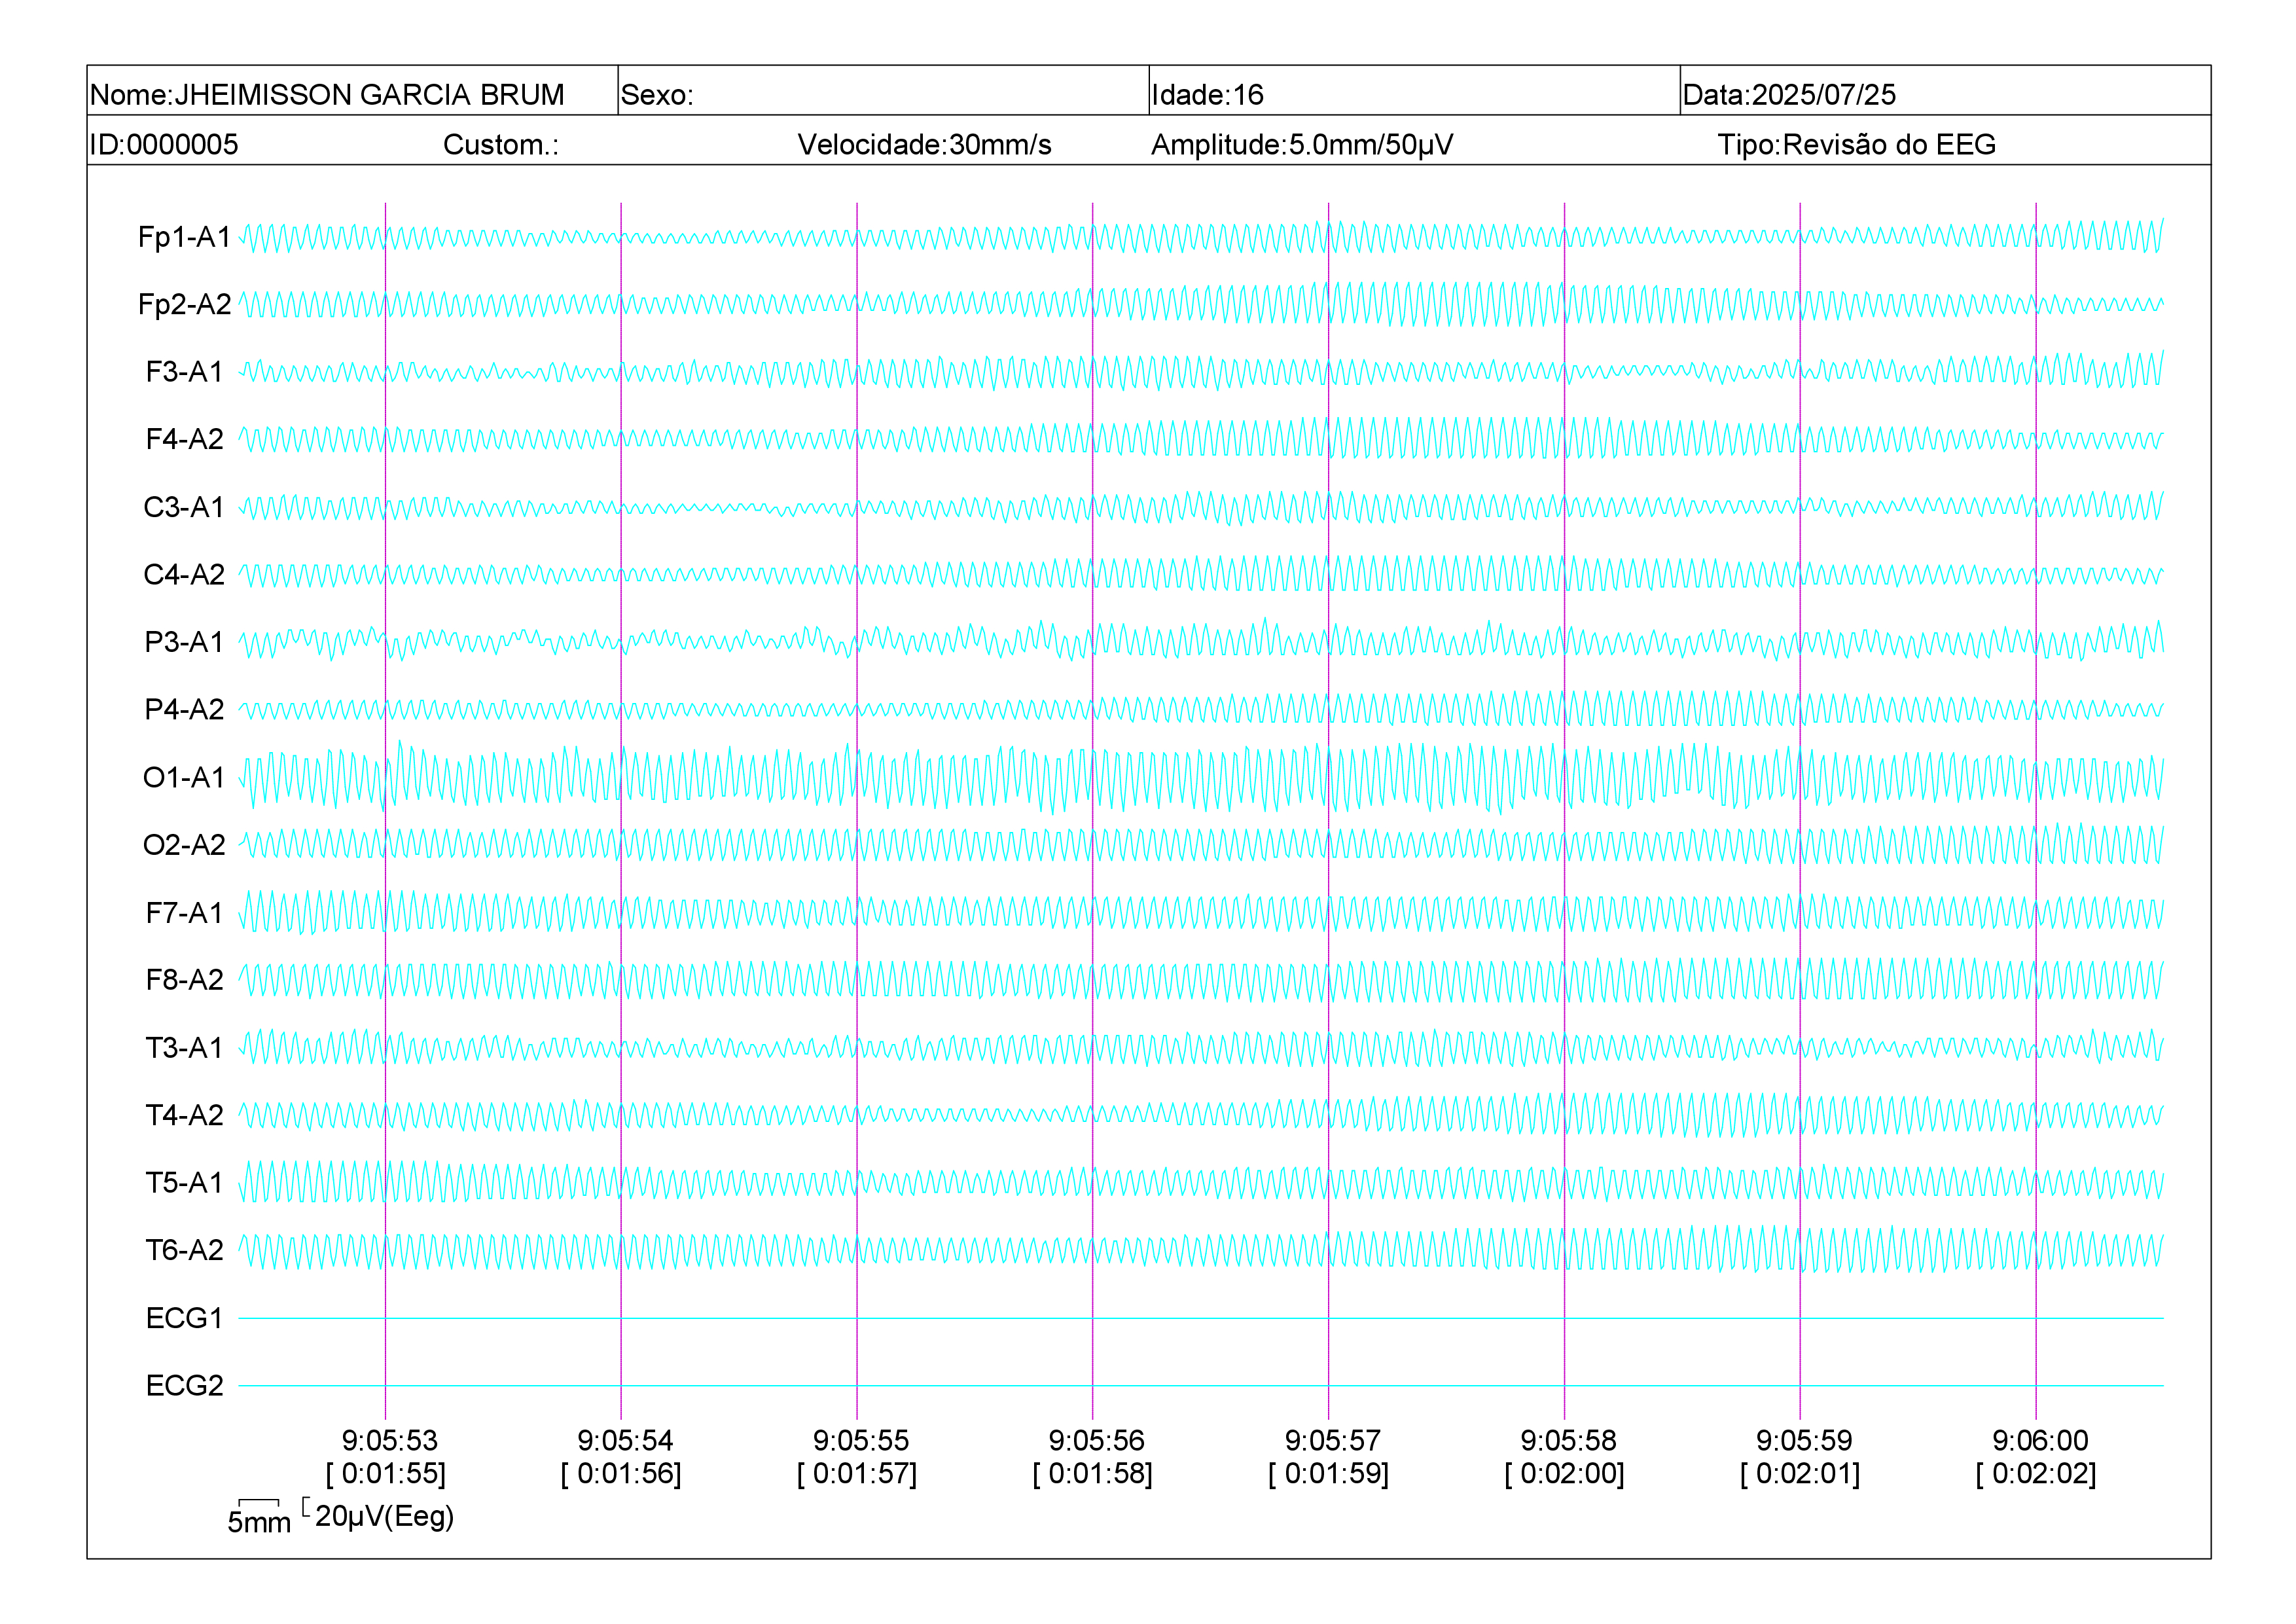Click the ID:0000005 text

[164, 145]
